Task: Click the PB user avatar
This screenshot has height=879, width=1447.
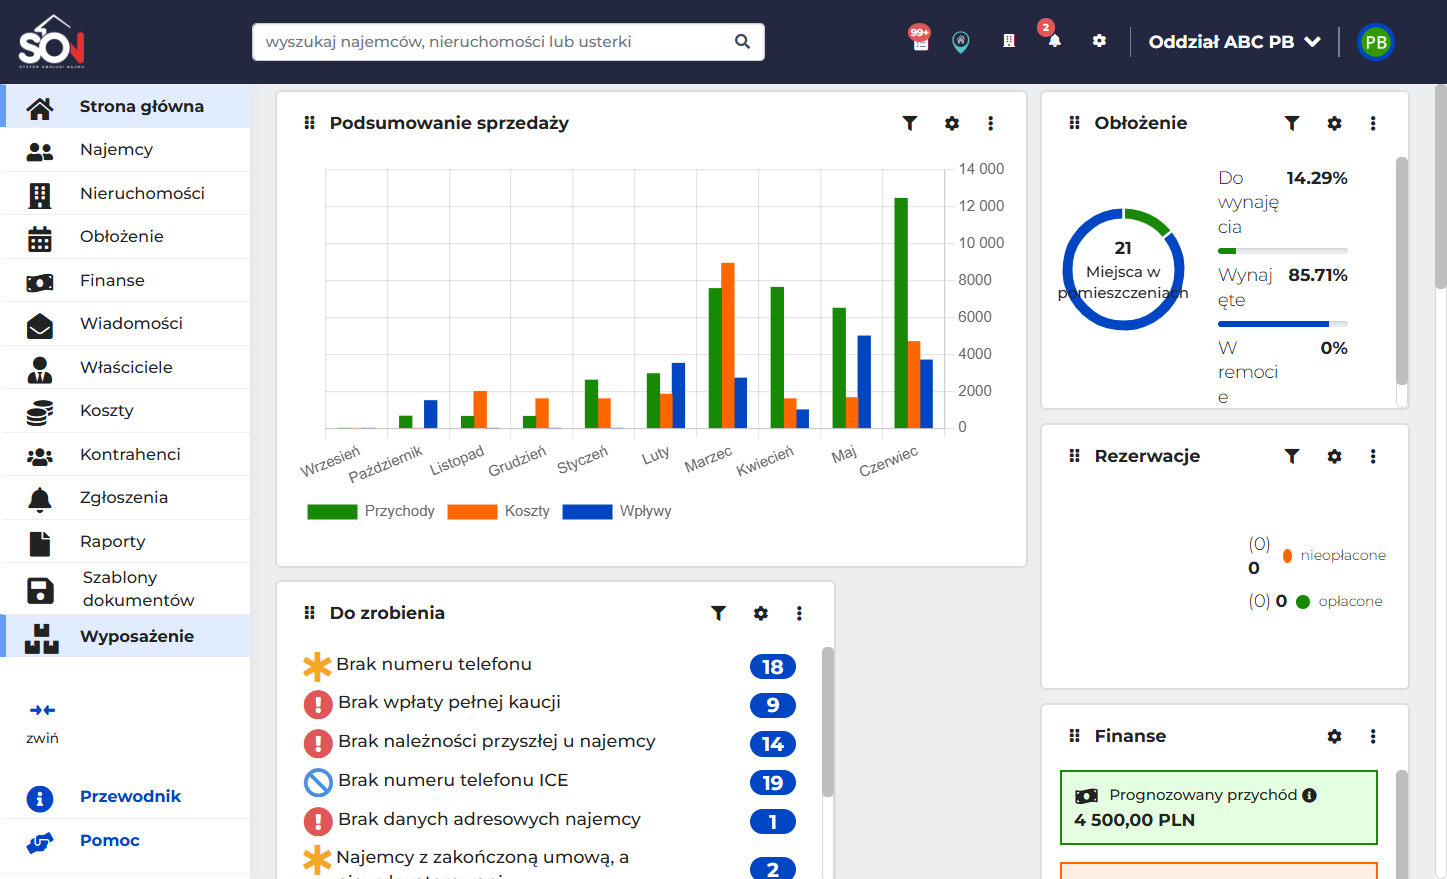Action: 1376,42
